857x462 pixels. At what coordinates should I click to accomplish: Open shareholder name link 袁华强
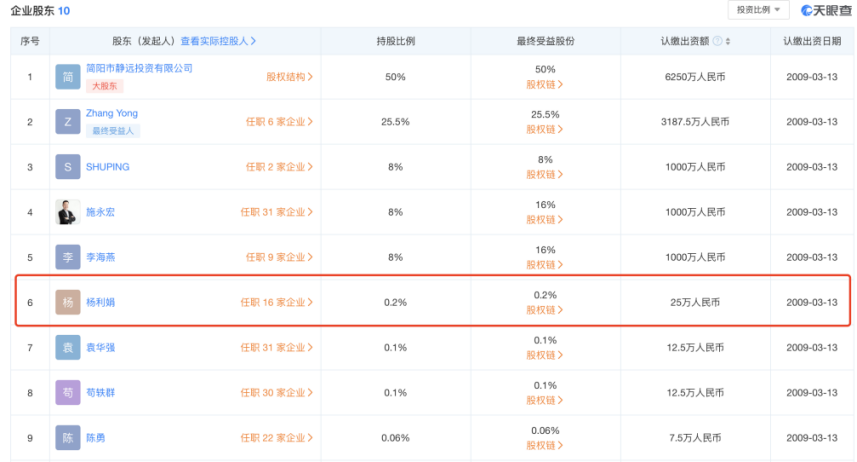coord(100,347)
